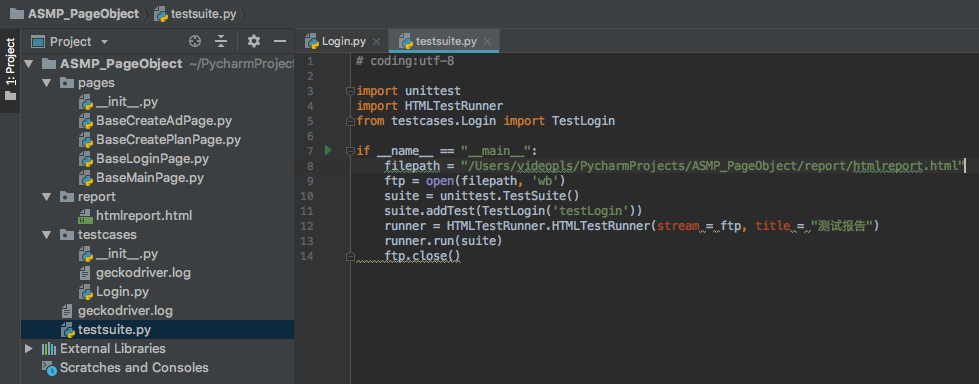The height and width of the screenshot is (384, 979).
Task: Click 'ftp.close()' on line 14
Action: [x=423, y=255]
